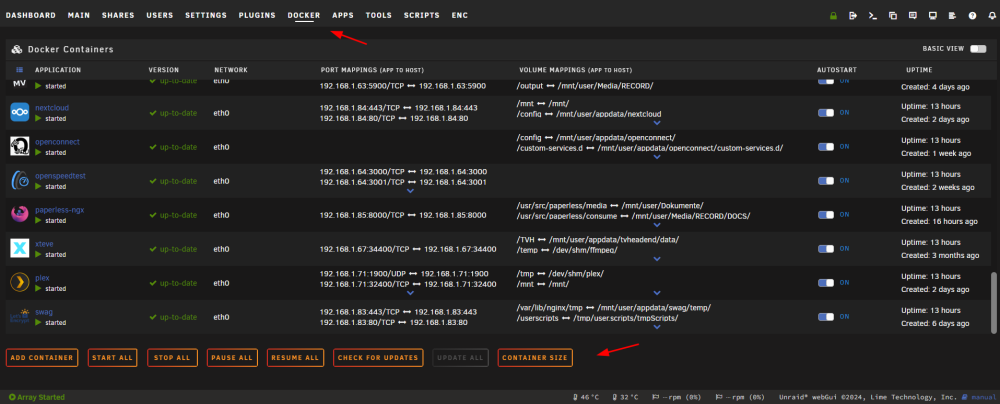The width and height of the screenshot is (1000, 404).
Task: Click the Resume All button
Action: 295,357
